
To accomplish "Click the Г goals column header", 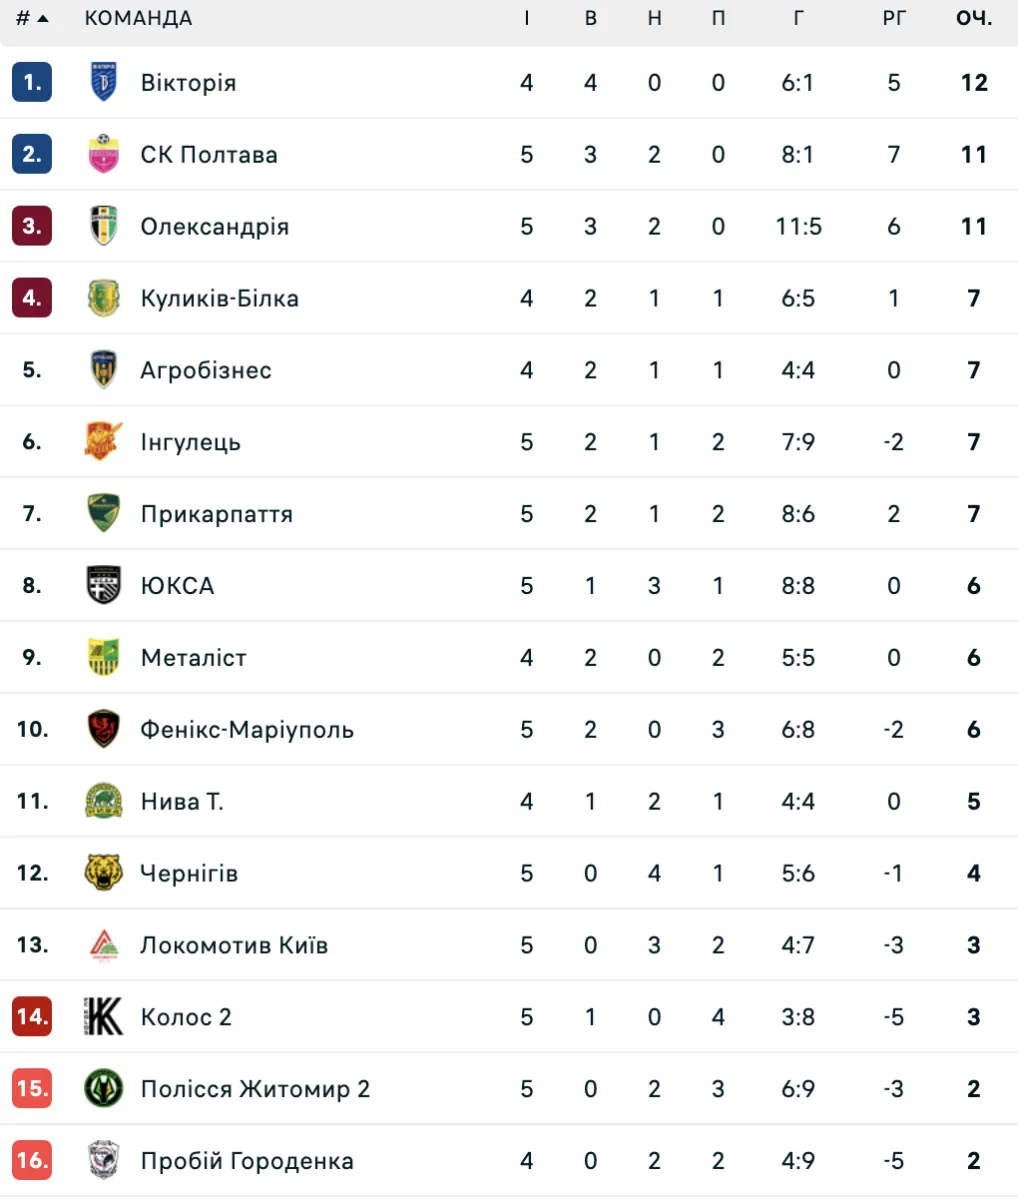I will [798, 18].
